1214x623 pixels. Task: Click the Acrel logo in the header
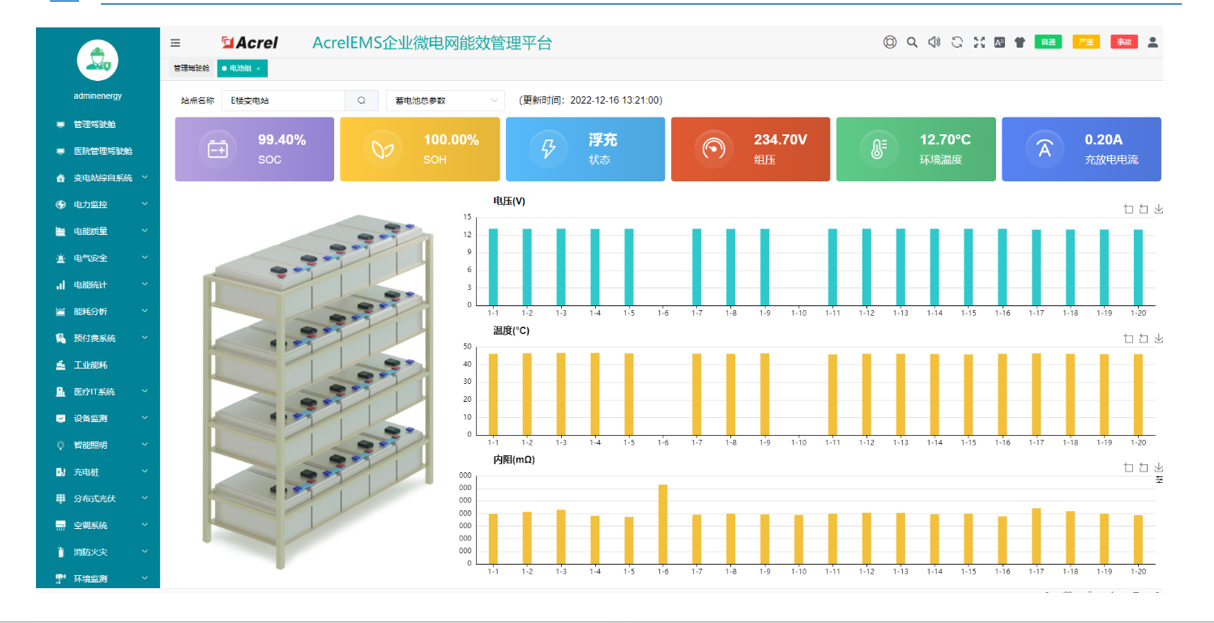click(x=250, y=43)
